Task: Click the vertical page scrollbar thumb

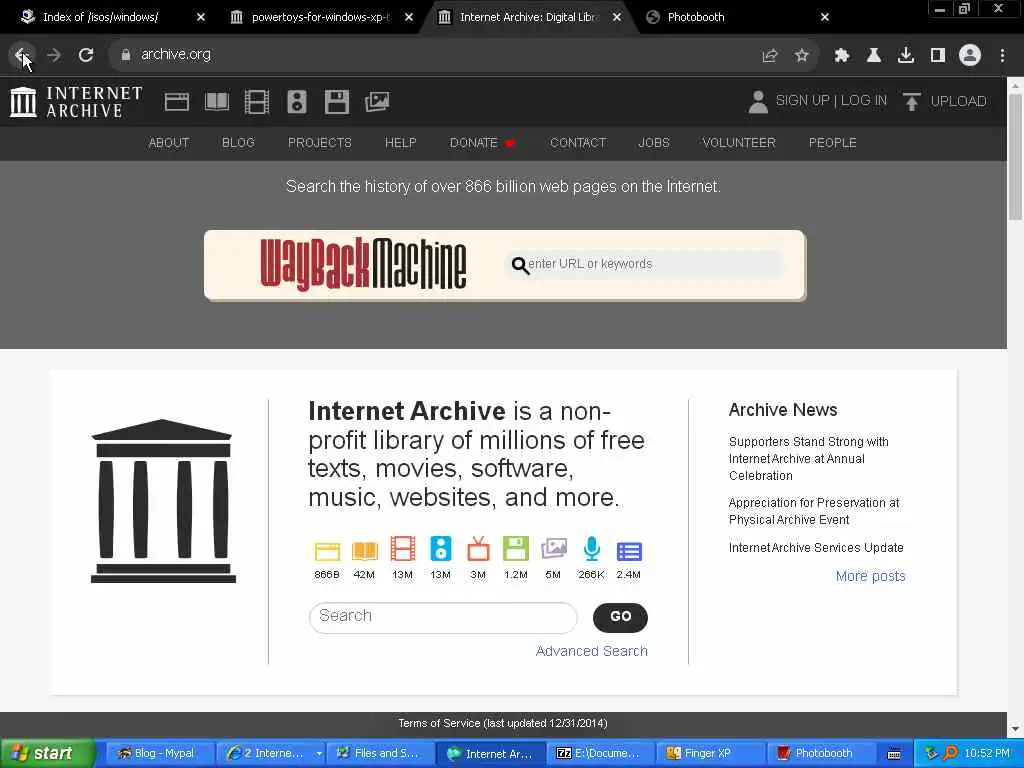Action: (x=1015, y=157)
